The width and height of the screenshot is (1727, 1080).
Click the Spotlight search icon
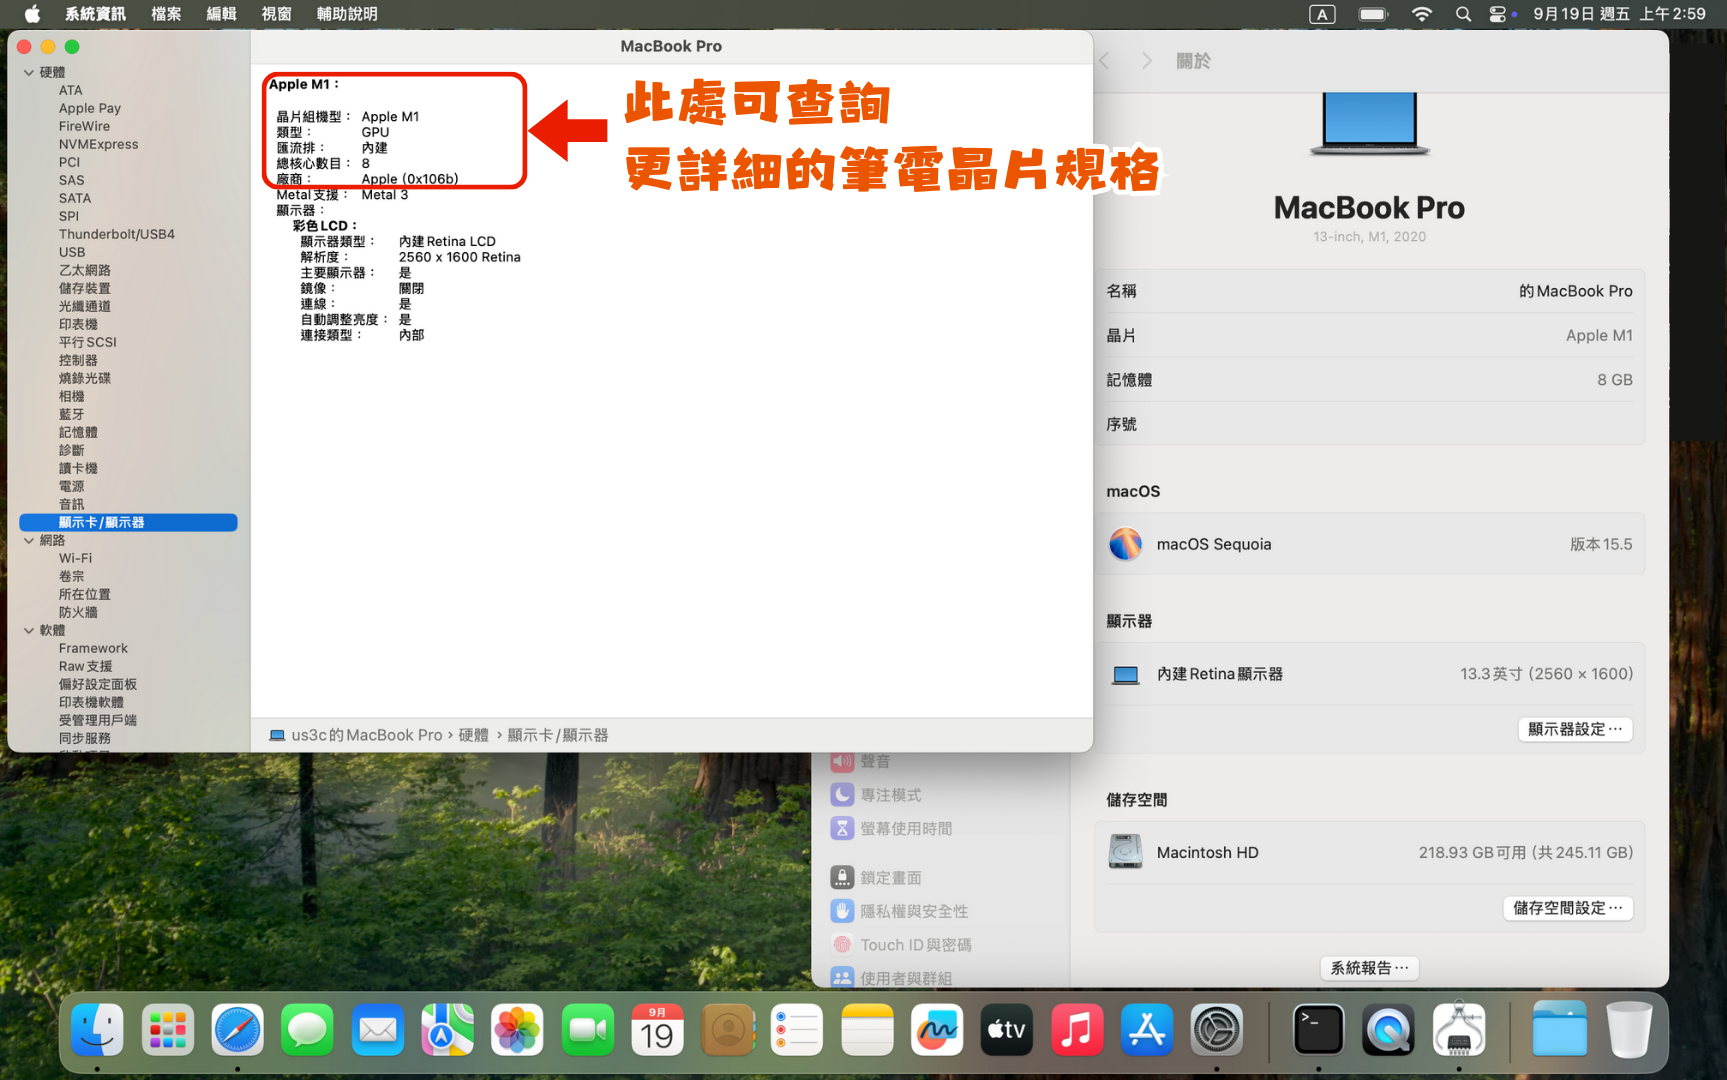(x=1463, y=14)
